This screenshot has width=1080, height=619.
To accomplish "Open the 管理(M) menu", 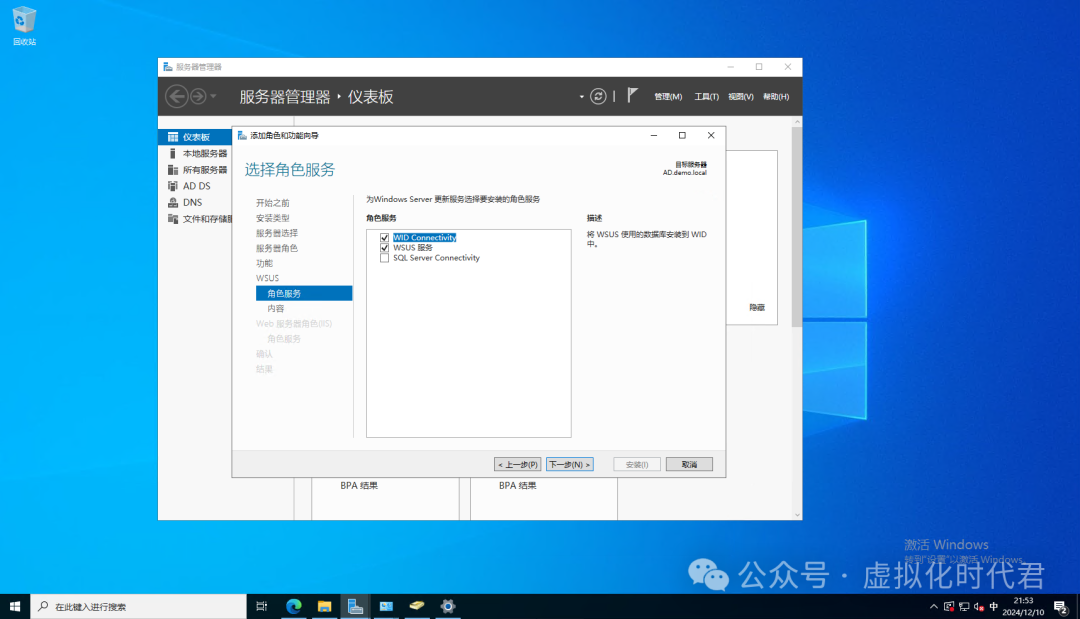I will coord(667,96).
